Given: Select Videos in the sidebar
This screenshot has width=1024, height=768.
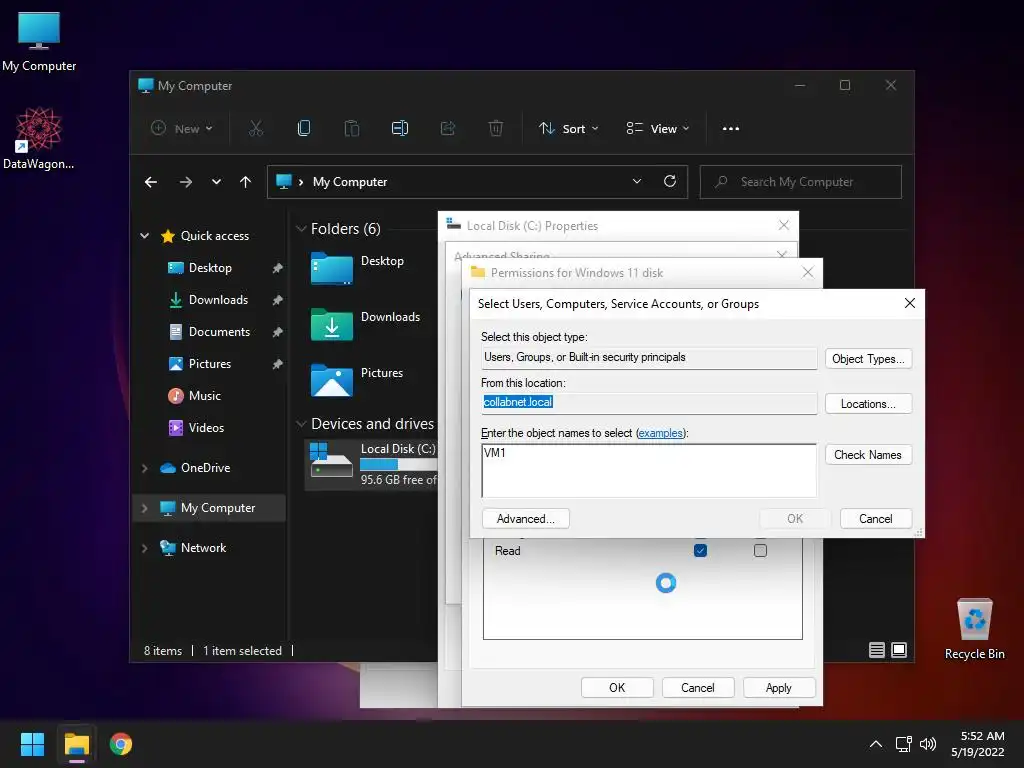Looking at the screenshot, I should tap(206, 428).
